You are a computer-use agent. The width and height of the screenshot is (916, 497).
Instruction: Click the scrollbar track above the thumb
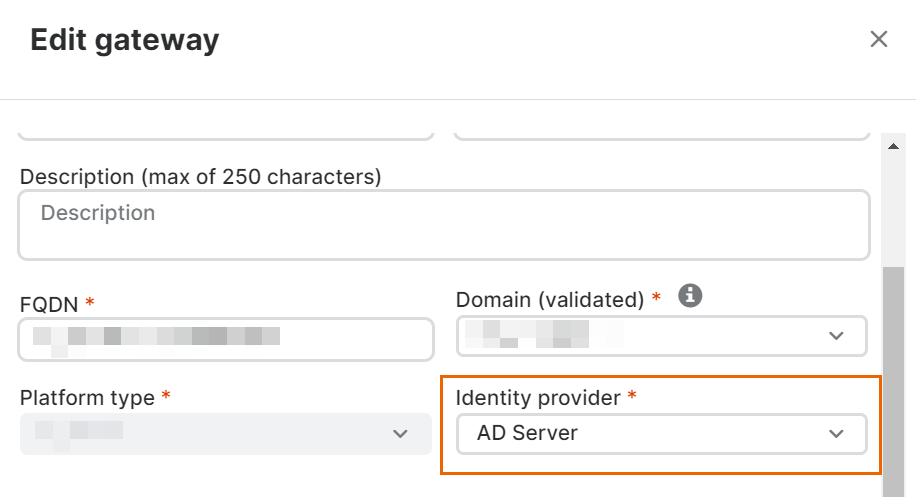[890, 210]
